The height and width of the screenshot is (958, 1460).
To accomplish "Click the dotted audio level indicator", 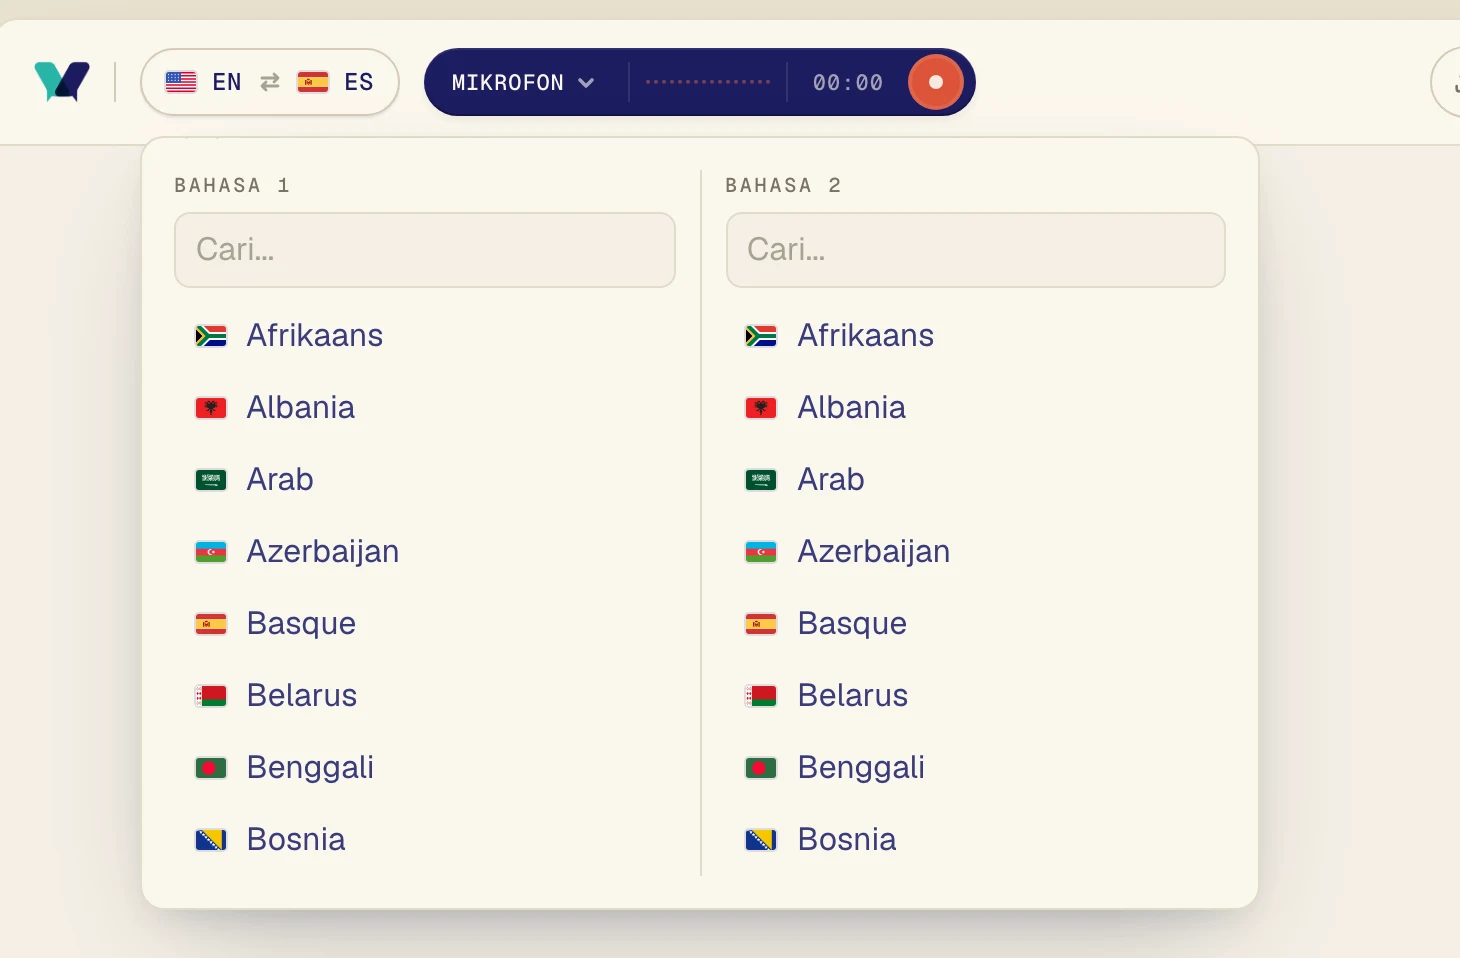I will (708, 82).
